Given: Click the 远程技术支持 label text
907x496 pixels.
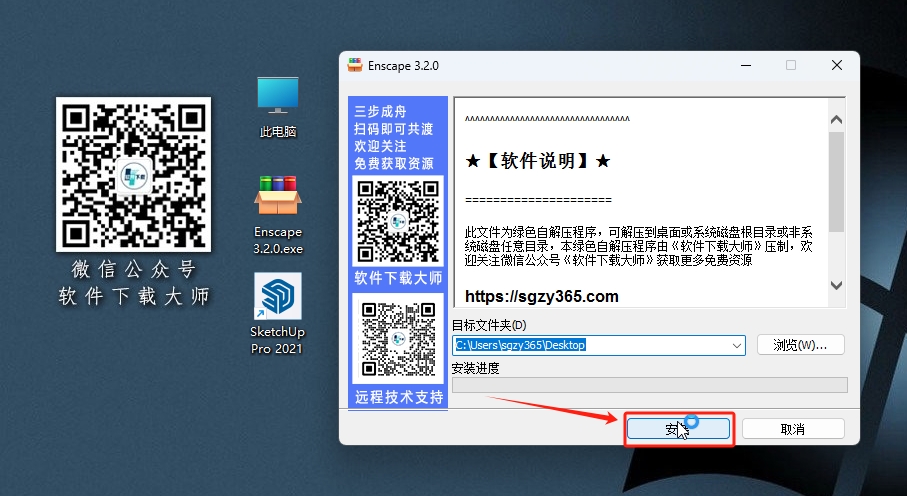Looking at the screenshot, I should (399, 398).
